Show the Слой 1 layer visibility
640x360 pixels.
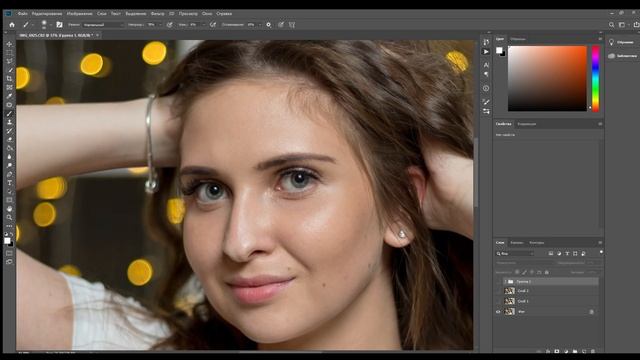498,301
